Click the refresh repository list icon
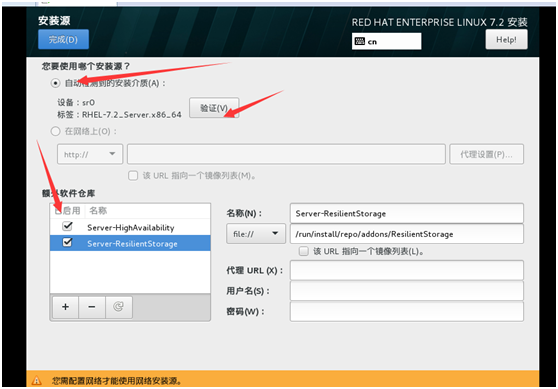The width and height of the screenshot is (558, 389). coord(119,307)
